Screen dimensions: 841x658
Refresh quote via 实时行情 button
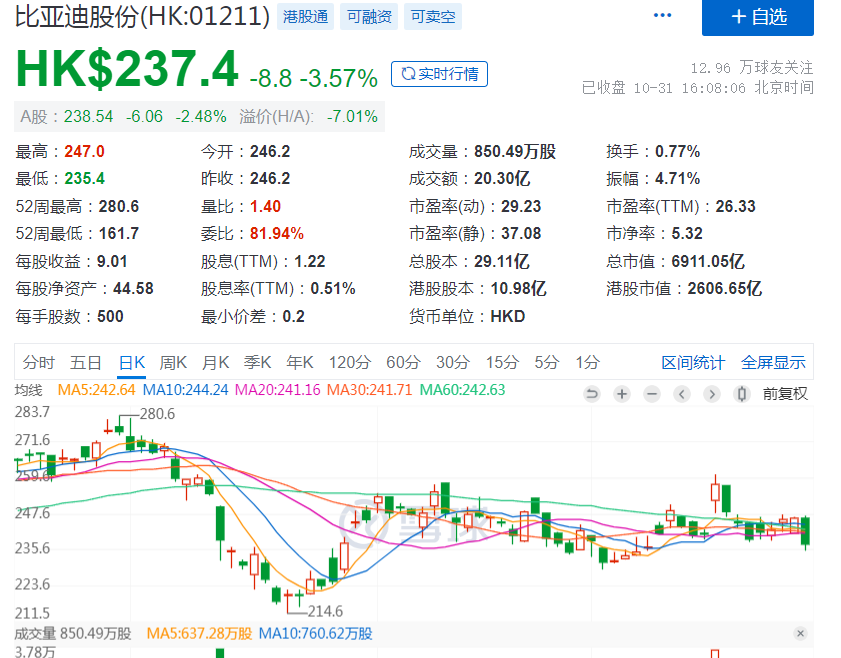tap(439, 74)
